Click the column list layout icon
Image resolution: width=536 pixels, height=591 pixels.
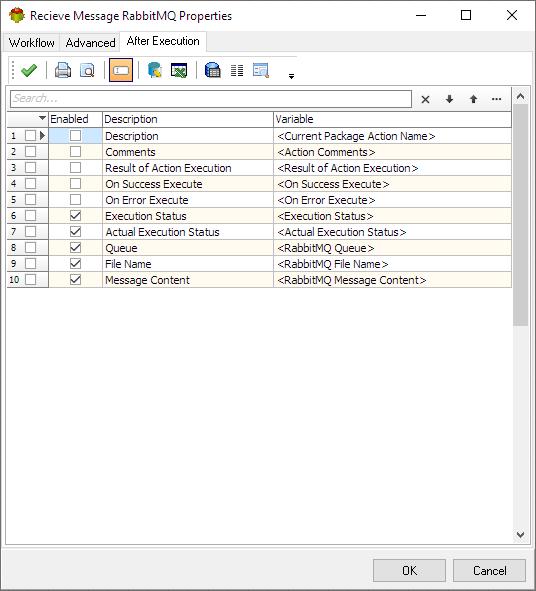click(x=237, y=70)
